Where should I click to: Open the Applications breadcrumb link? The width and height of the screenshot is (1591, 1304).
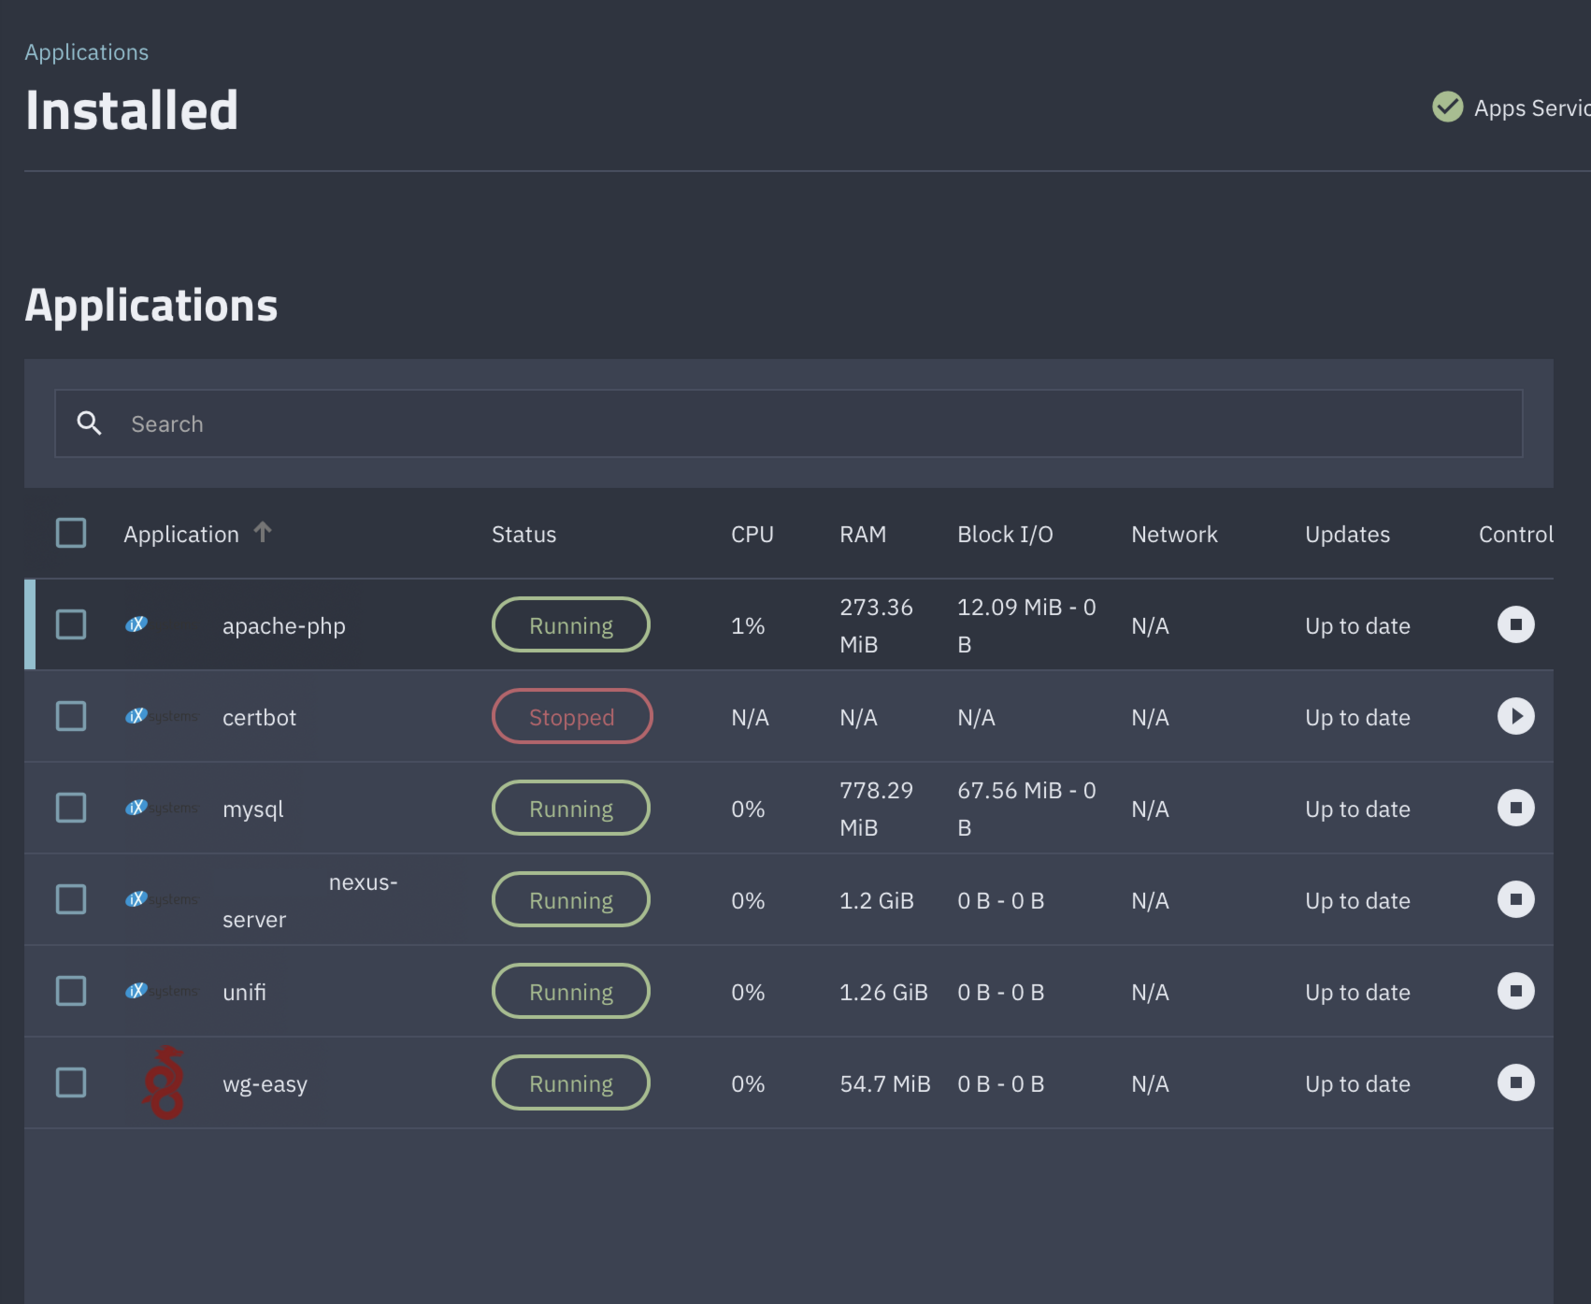click(87, 52)
